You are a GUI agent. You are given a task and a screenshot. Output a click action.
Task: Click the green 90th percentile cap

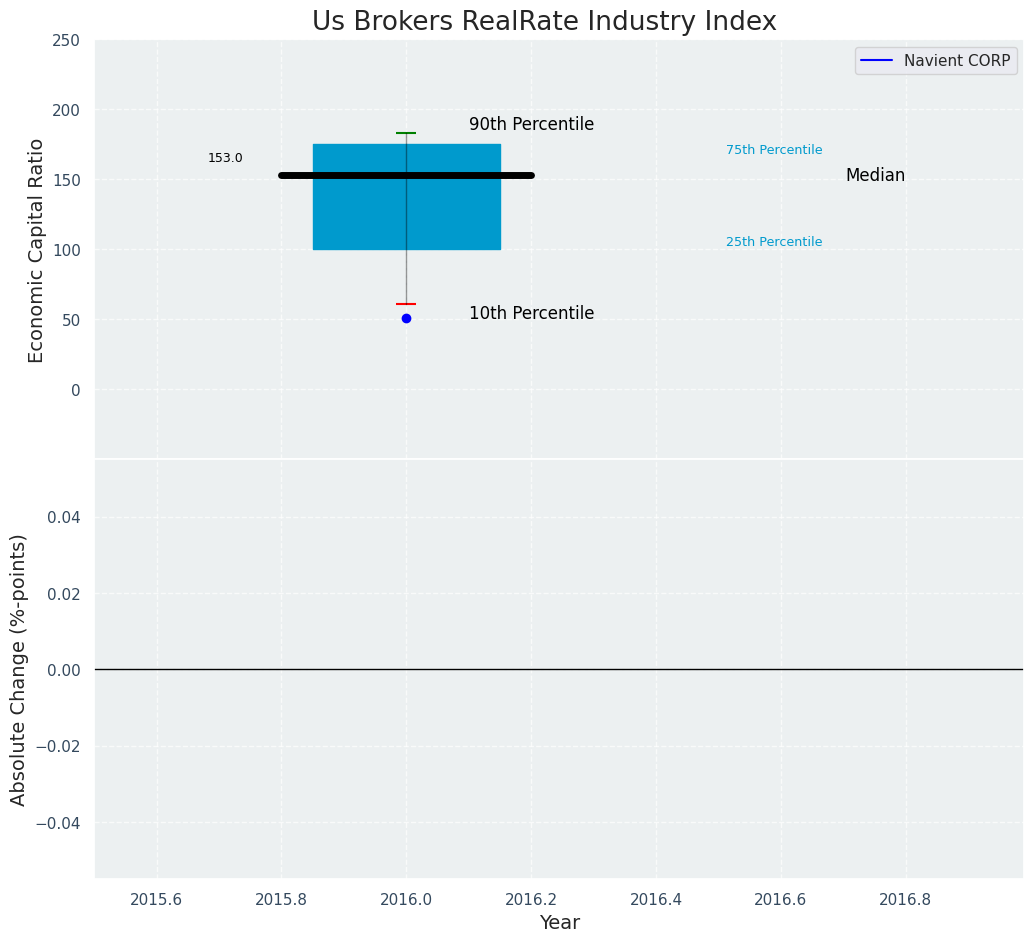click(406, 133)
